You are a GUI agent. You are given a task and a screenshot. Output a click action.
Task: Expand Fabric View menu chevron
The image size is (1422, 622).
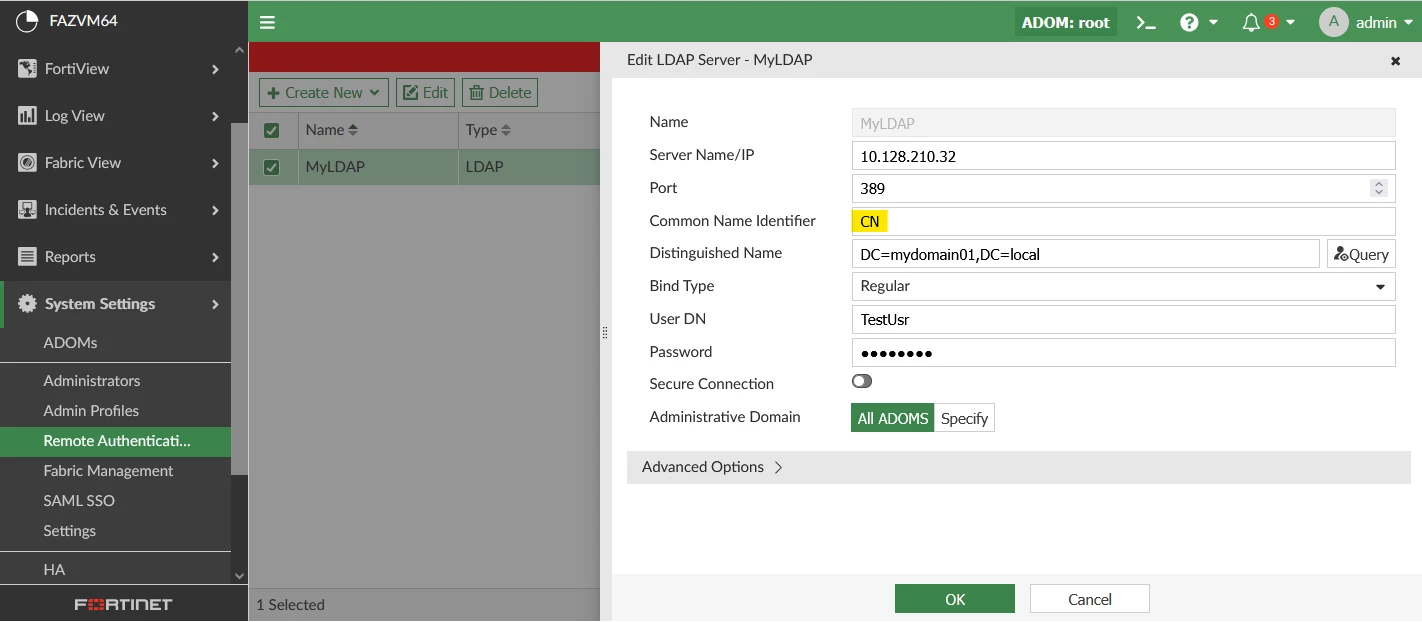215,163
